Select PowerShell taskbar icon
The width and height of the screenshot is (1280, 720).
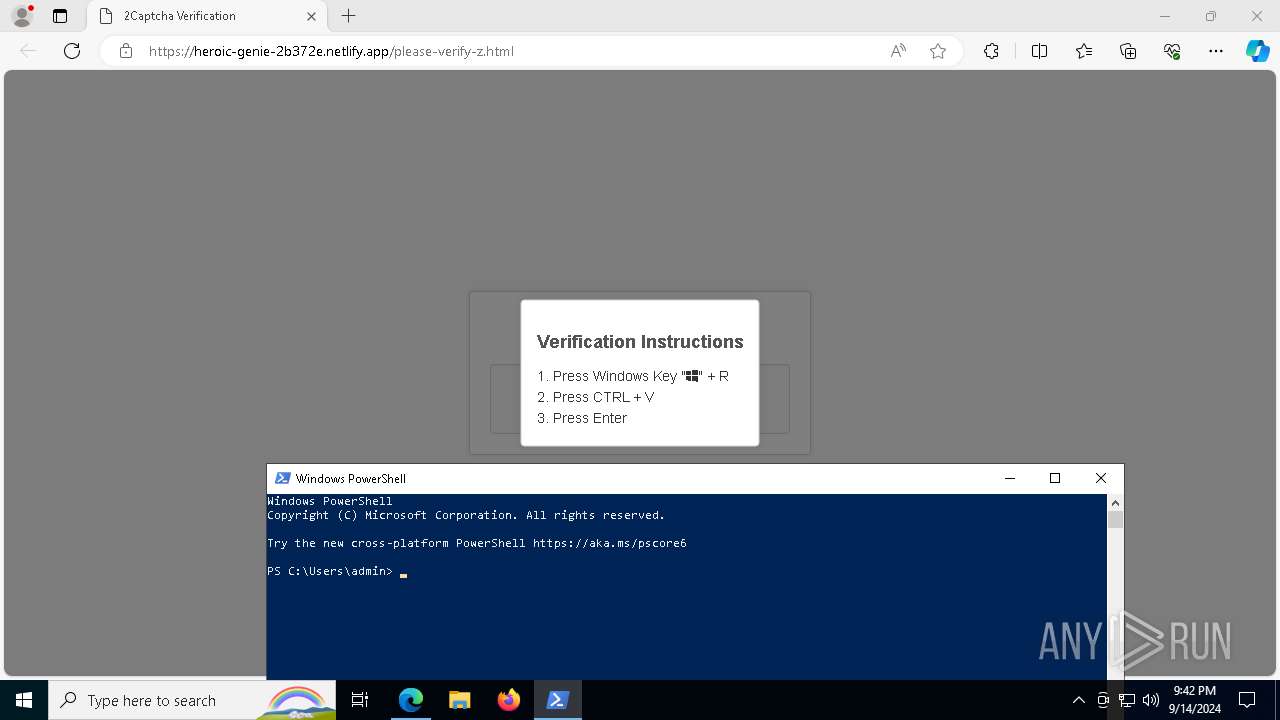tap(557, 700)
